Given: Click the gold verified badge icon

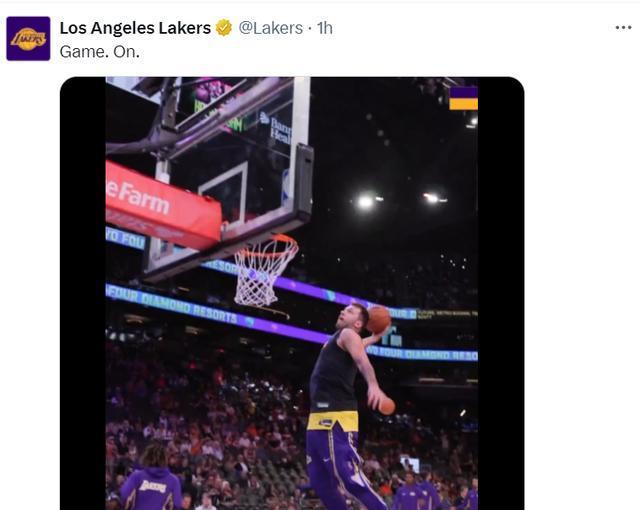Looking at the screenshot, I should point(224,28).
